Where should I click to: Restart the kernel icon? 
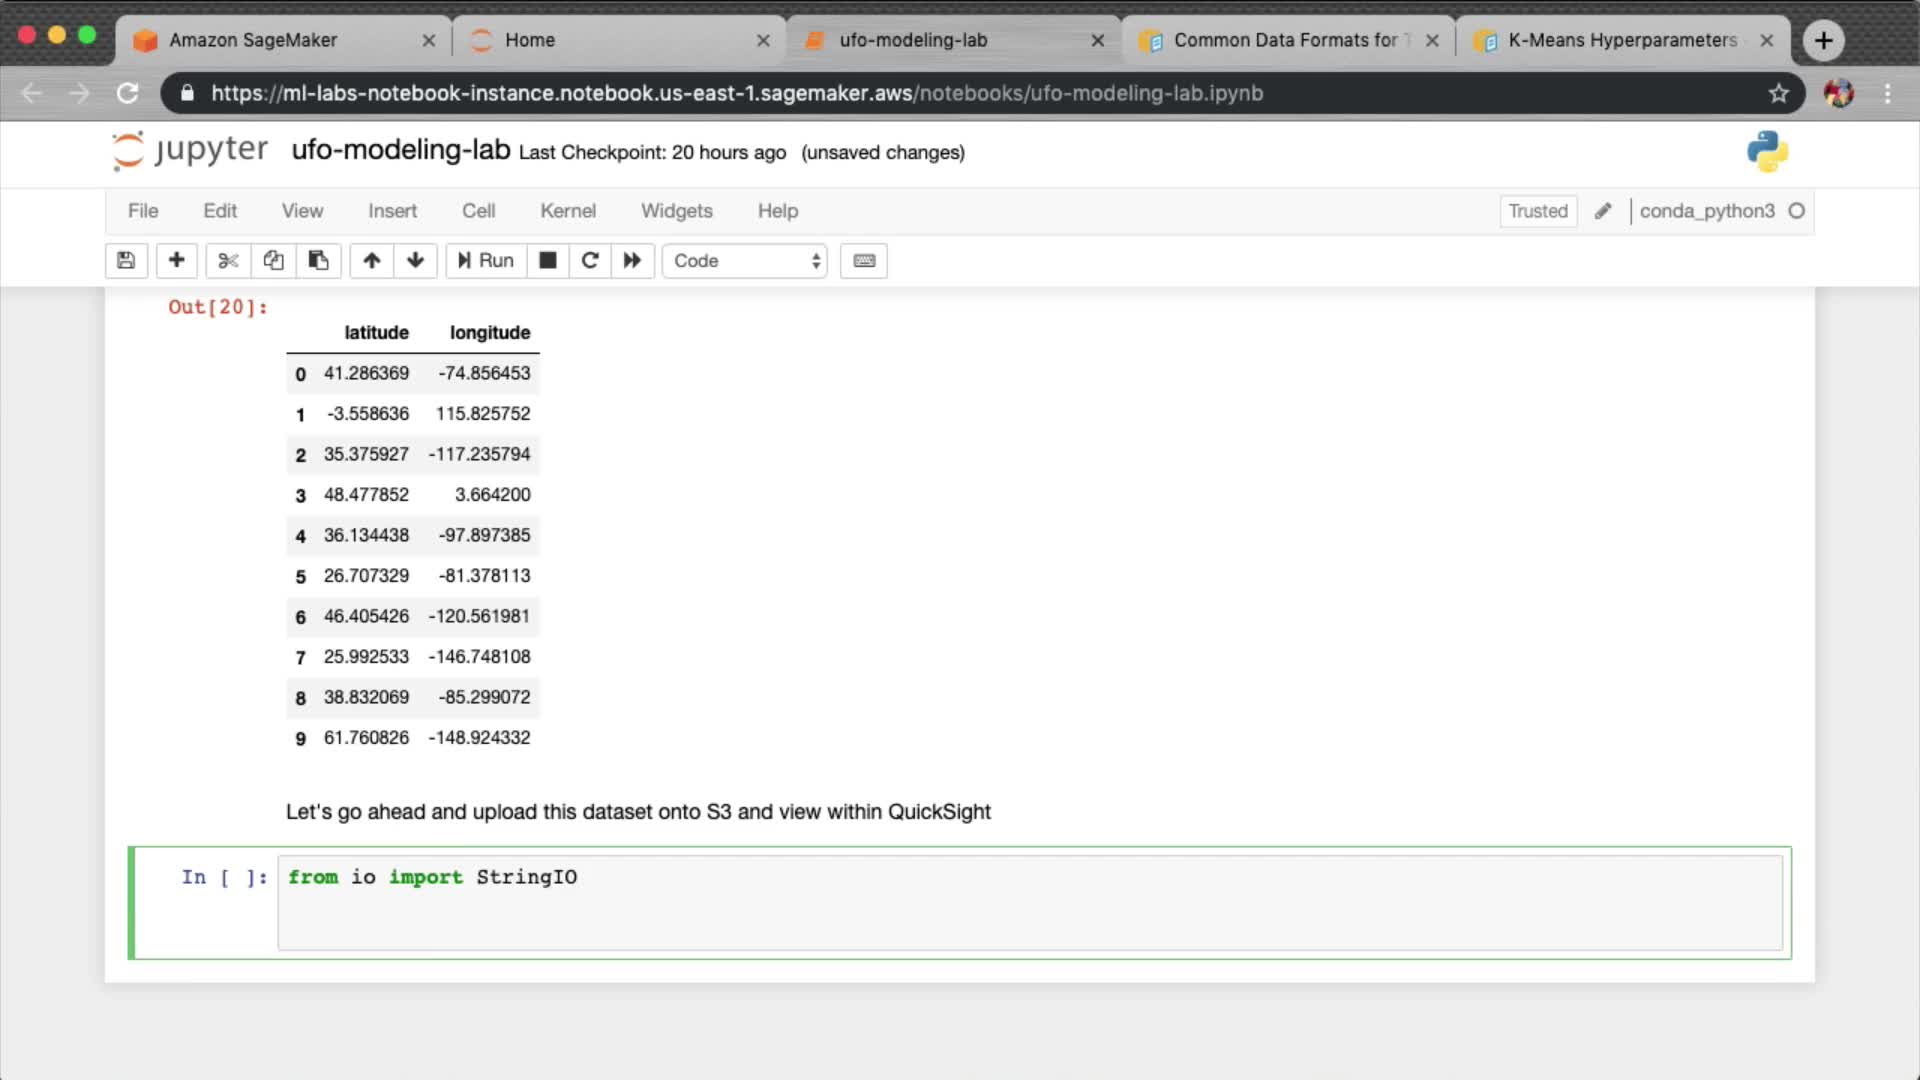pyautogui.click(x=590, y=261)
